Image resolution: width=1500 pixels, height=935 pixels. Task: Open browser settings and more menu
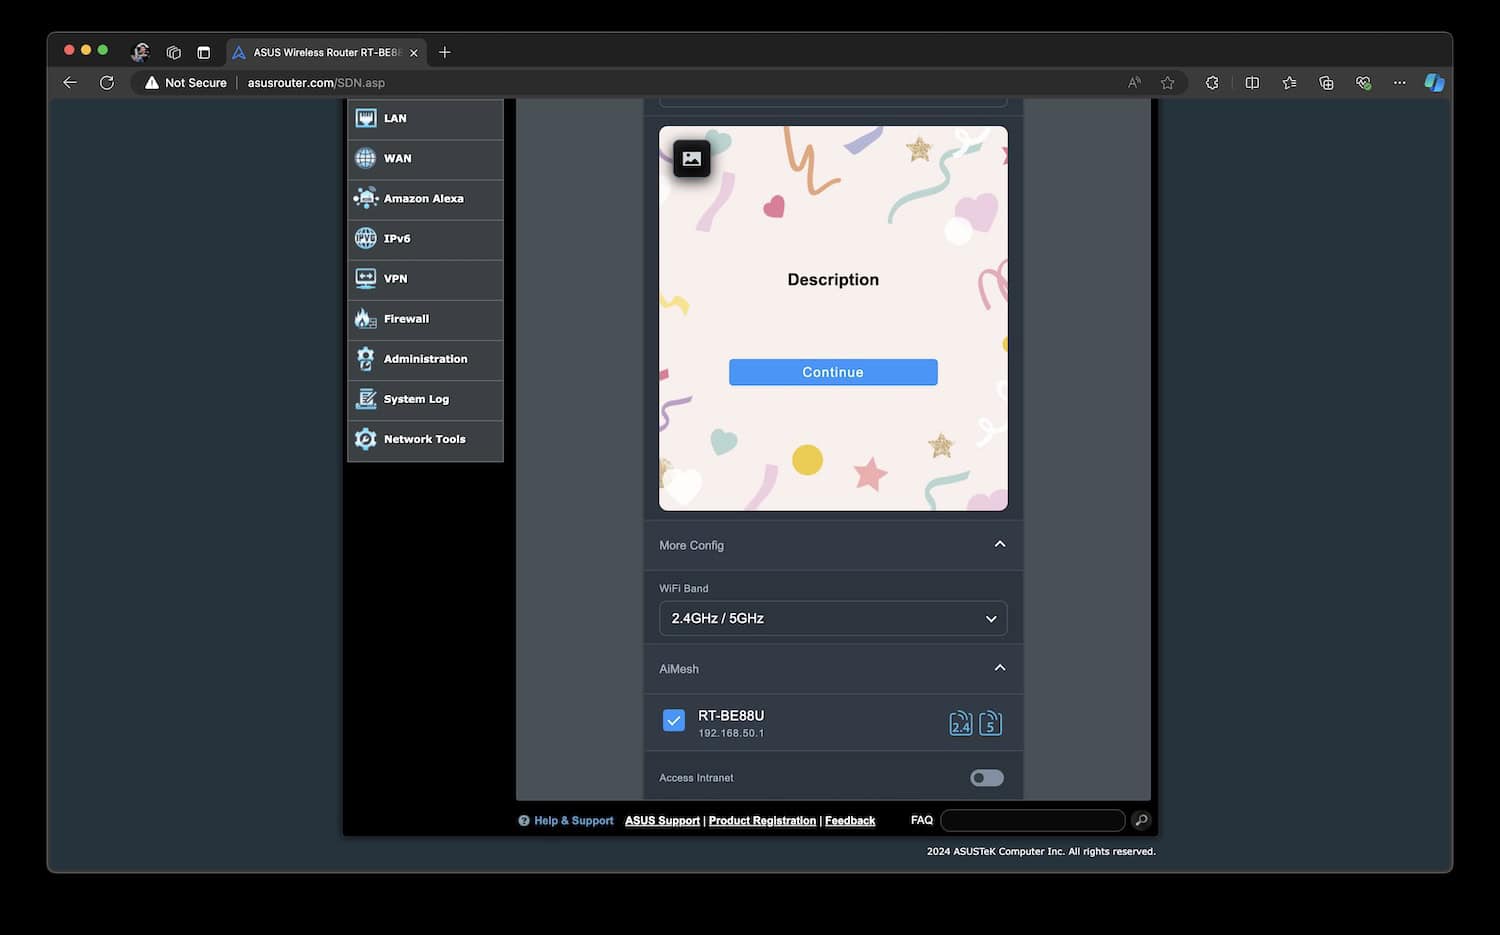point(1399,82)
